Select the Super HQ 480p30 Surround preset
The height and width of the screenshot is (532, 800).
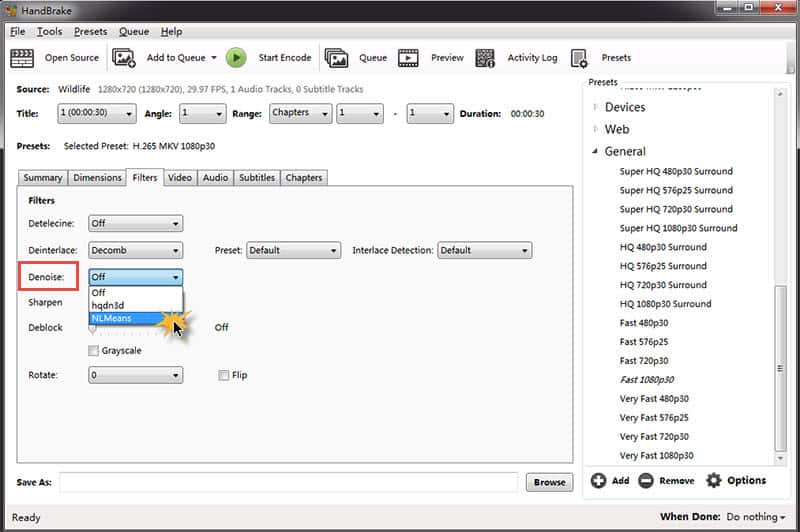point(676,171)
